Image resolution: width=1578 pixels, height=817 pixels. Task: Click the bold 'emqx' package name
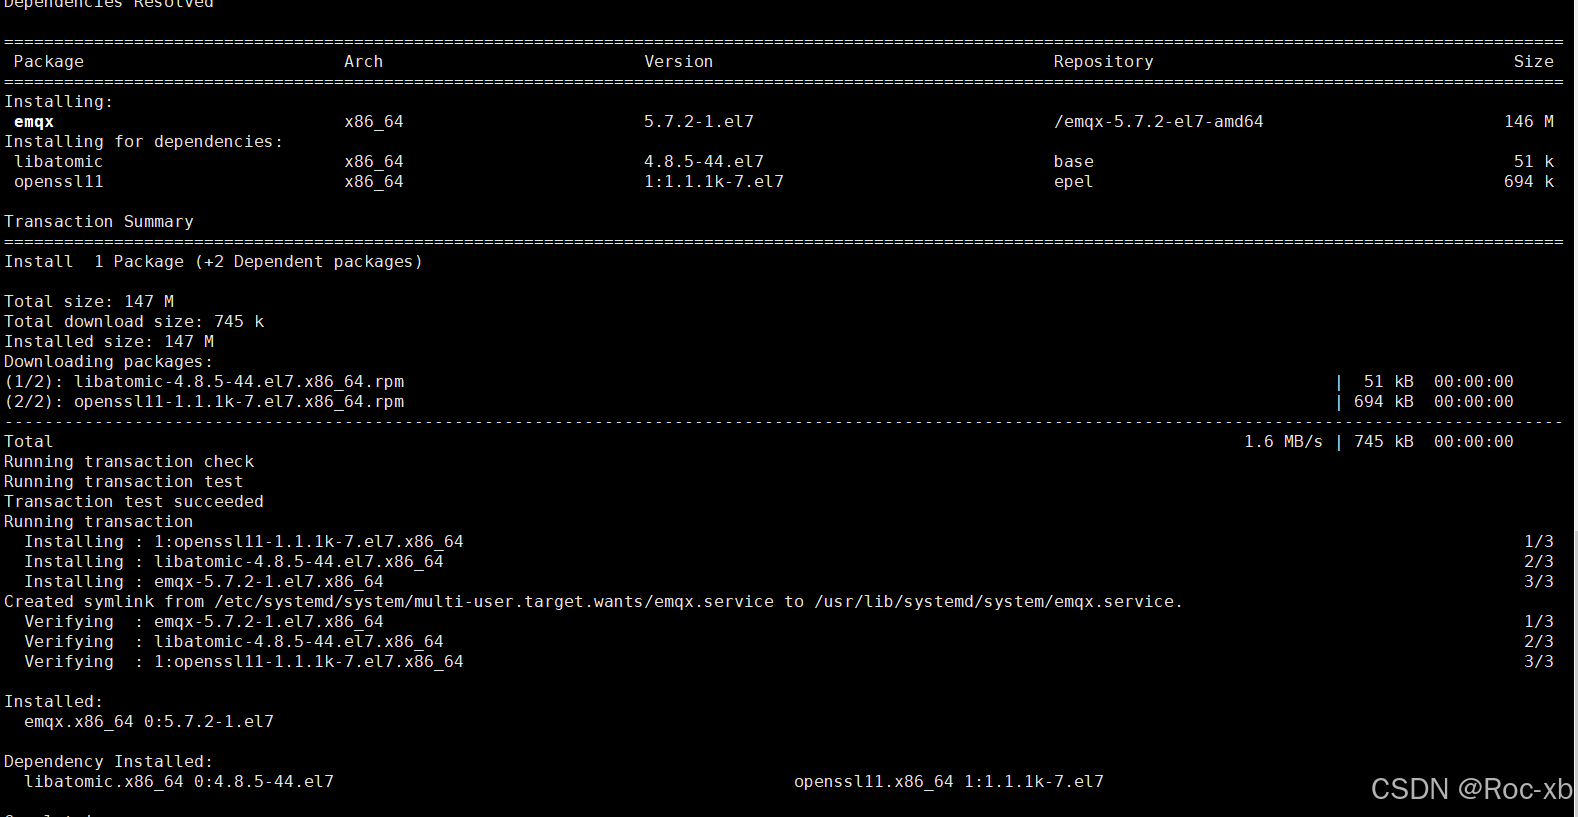pyautogui.click(x=34, y=122)
